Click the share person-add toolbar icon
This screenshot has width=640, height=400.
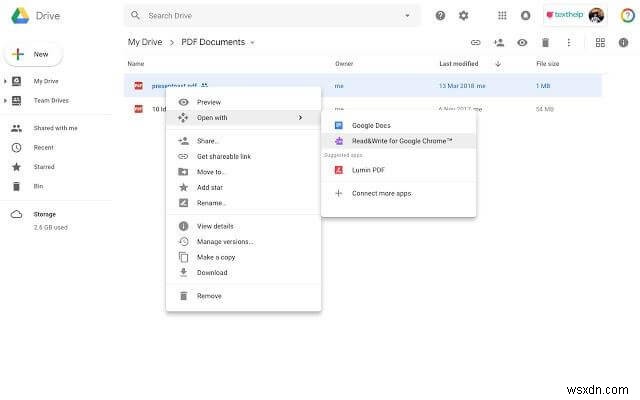tap(499, 42)
